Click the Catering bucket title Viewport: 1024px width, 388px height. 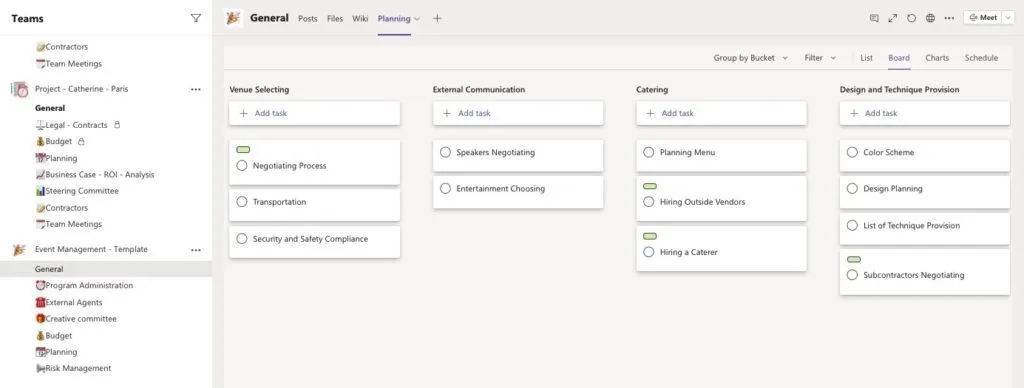pyautogui.click(x=652, y=89)
